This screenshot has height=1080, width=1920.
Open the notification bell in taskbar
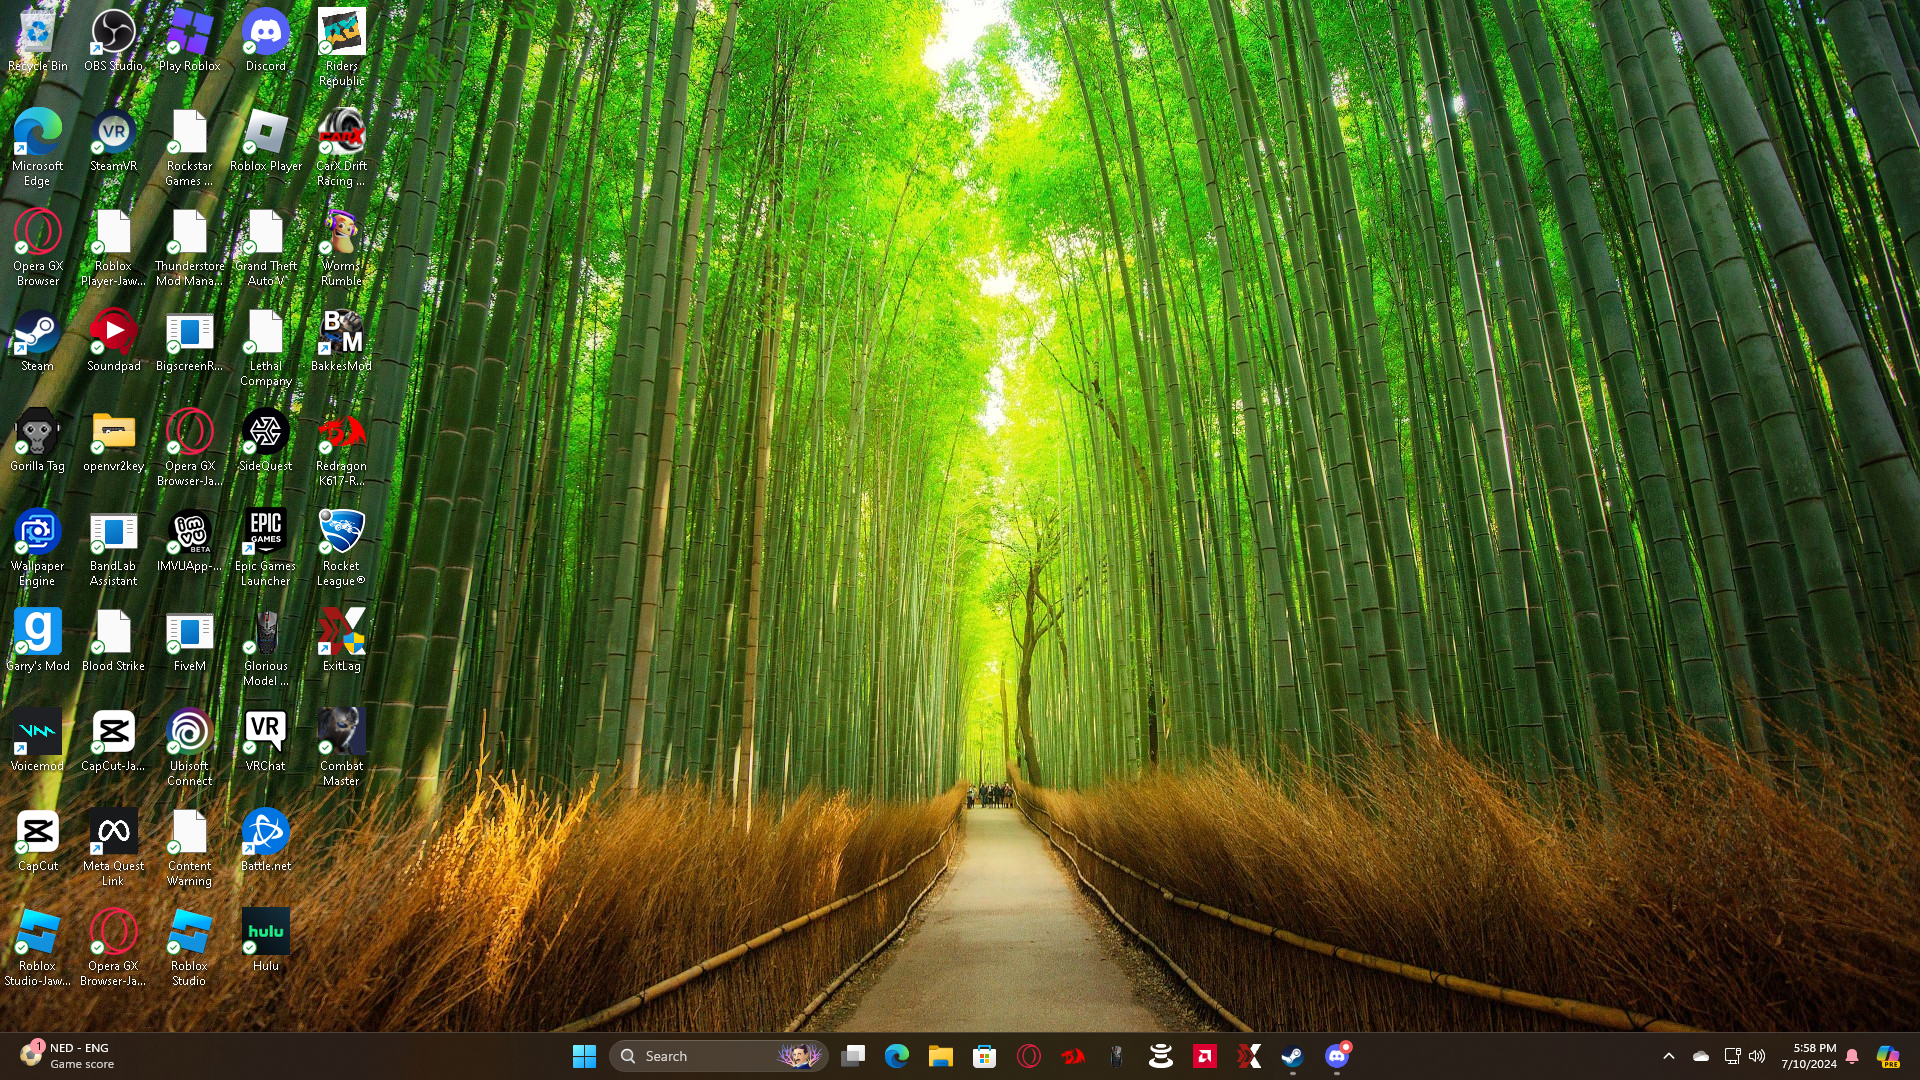(1852, 1056)
